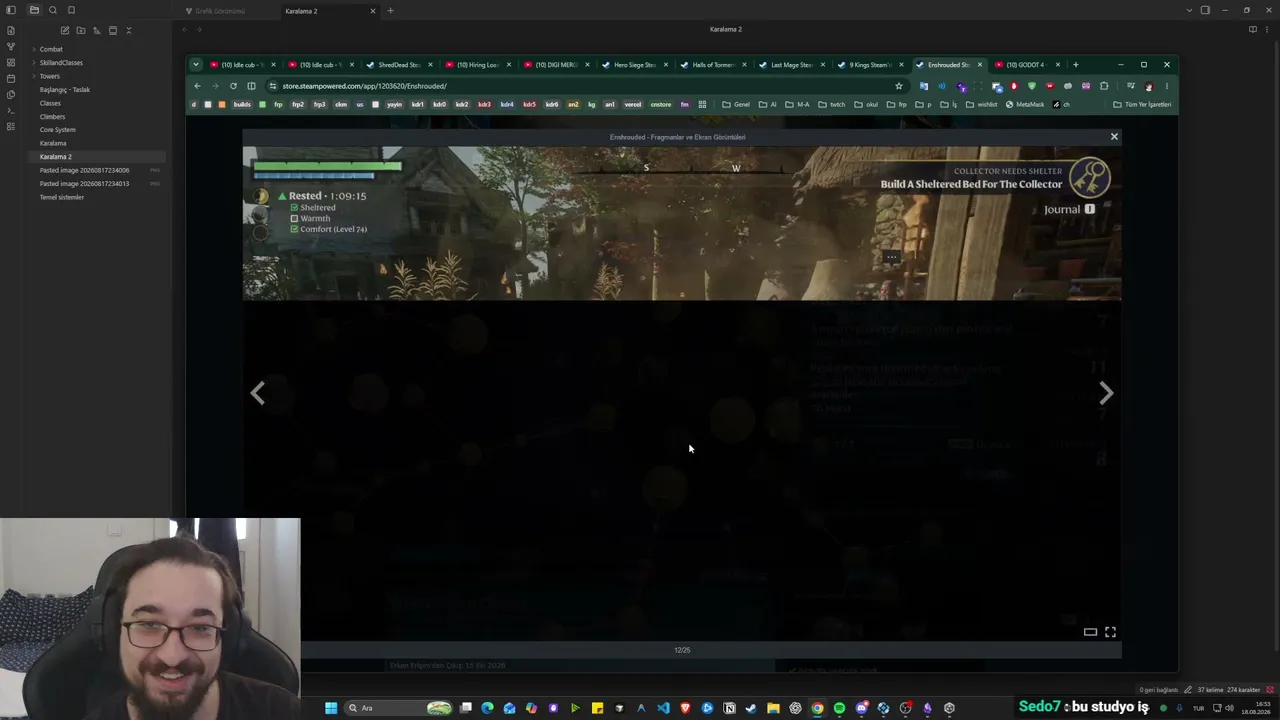Create a new note in the file explorer
The image size is (1280, 720).
click(65, 30)
